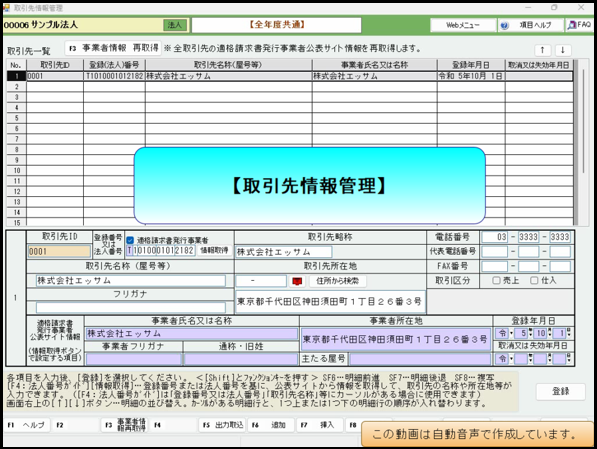Click F3 事業者情報再取得 at bottom bar
The image size is (597, 449).
coord(125,425)
